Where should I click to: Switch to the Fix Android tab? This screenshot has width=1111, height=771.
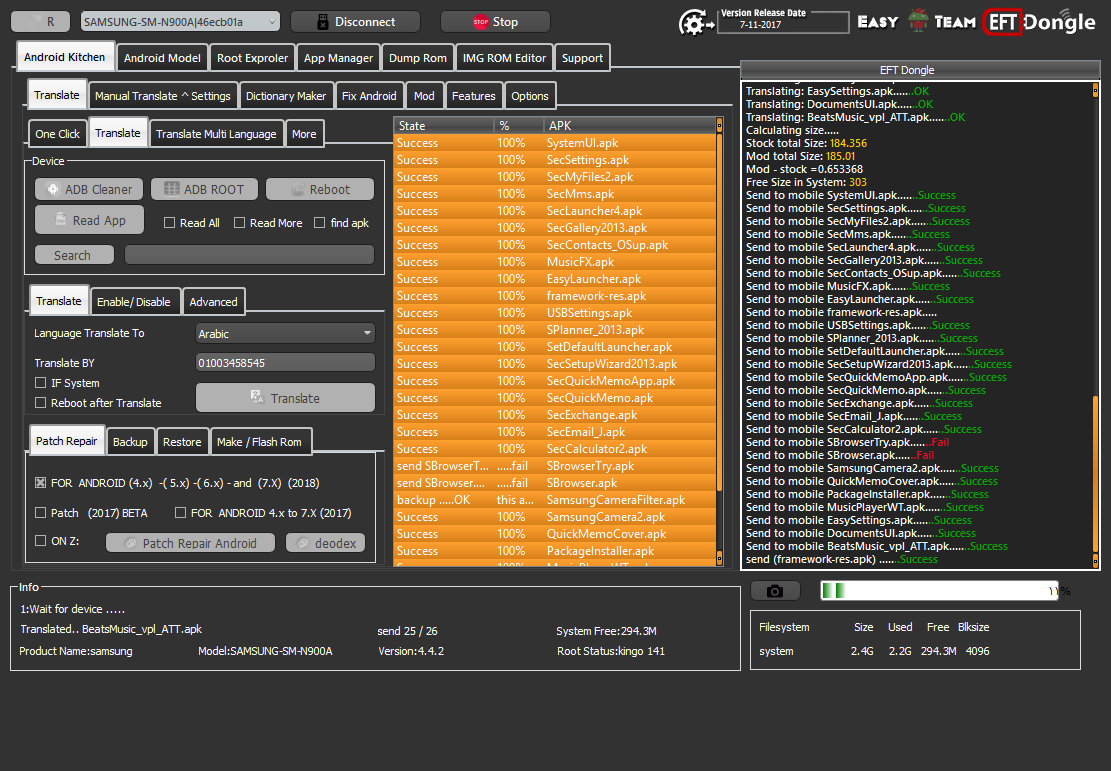coord(368,96)
